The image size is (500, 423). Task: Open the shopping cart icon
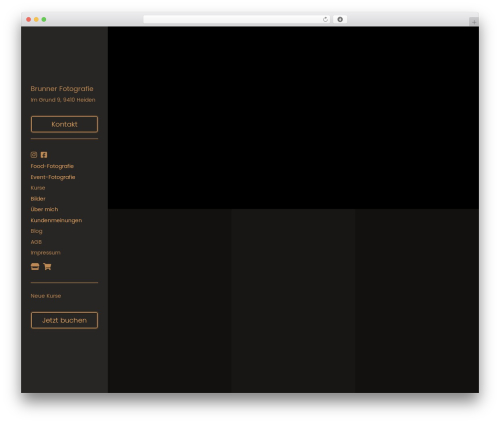pos(47,267)
